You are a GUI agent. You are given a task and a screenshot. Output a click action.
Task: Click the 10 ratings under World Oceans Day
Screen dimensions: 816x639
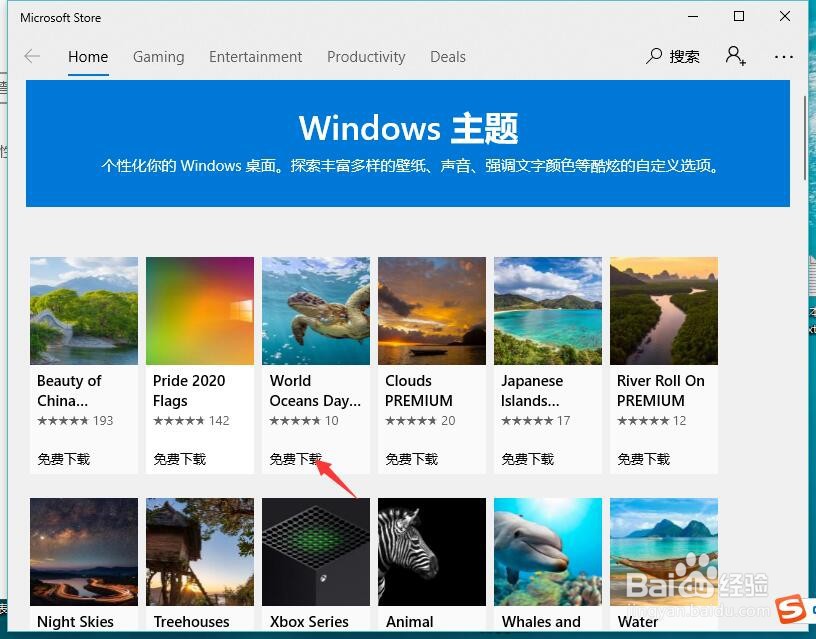(x=332, y=420)
